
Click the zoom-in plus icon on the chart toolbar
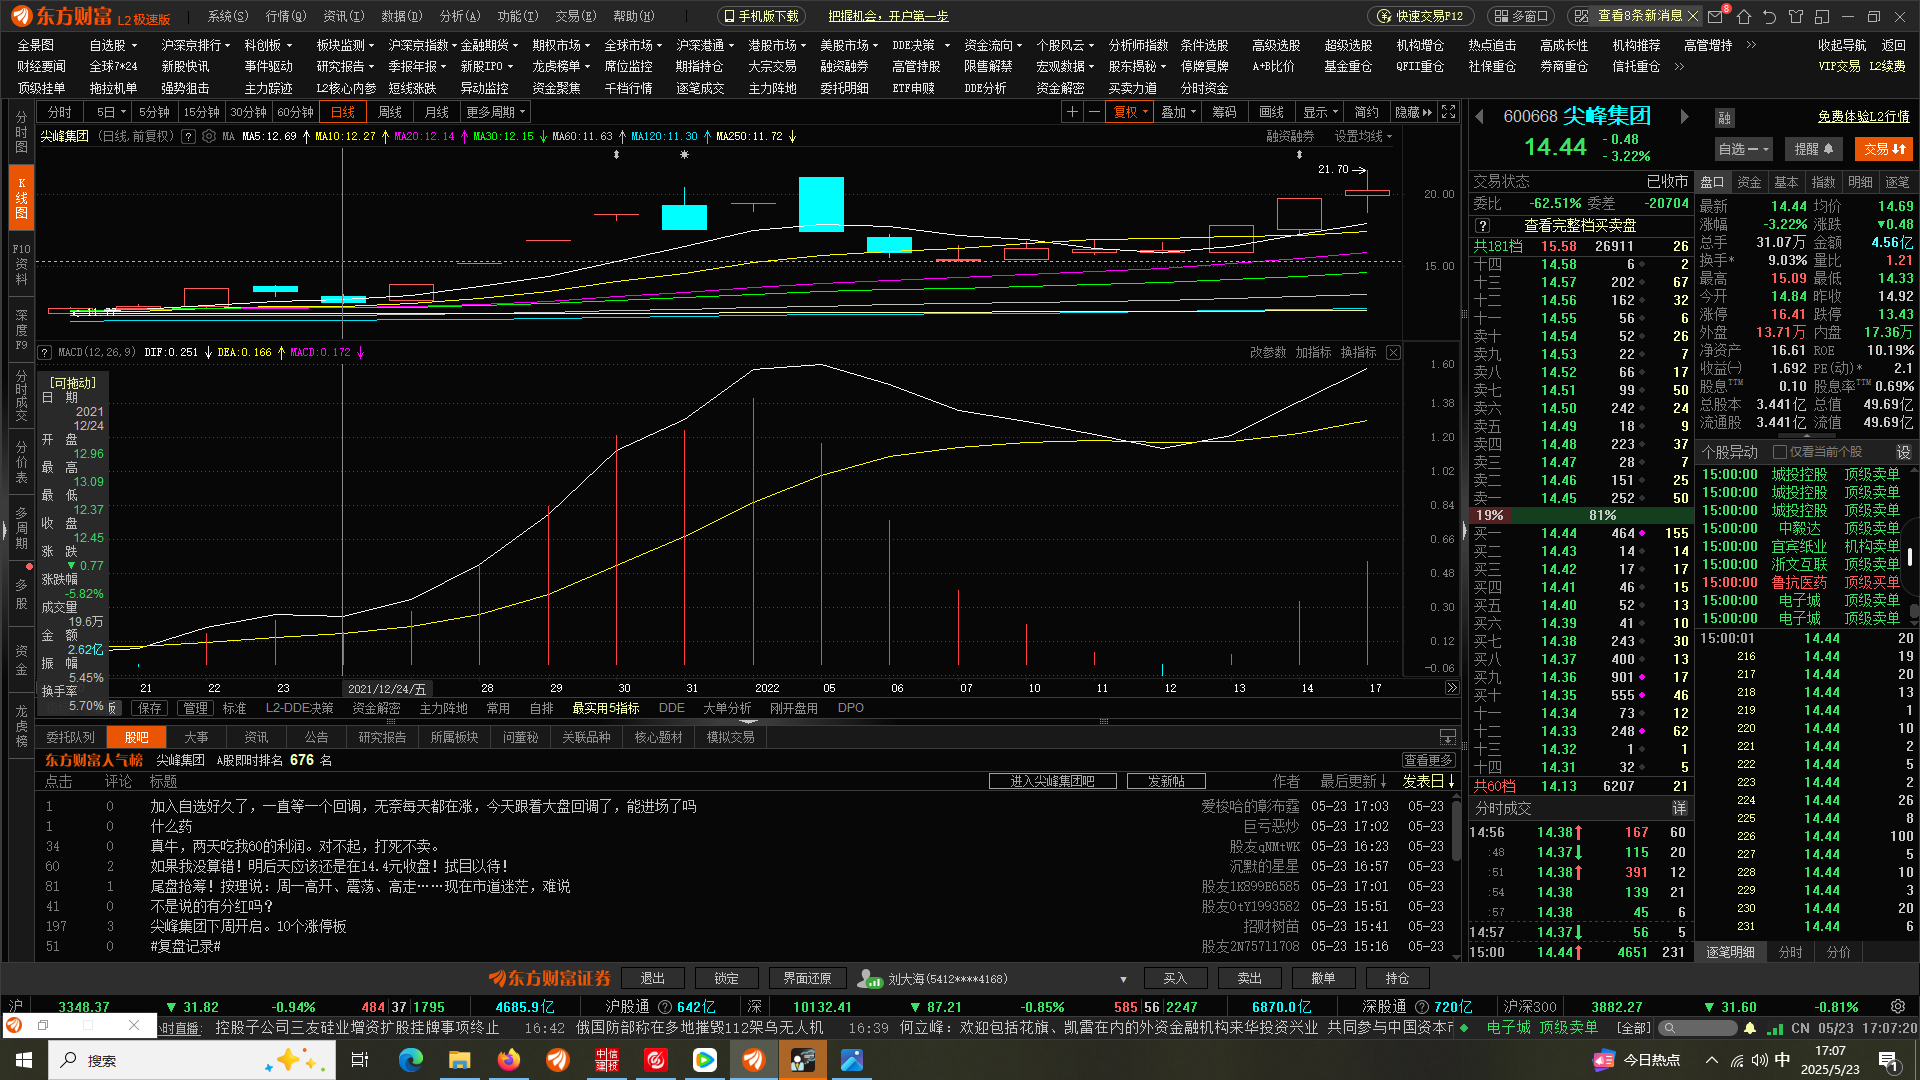[1072, 112]
